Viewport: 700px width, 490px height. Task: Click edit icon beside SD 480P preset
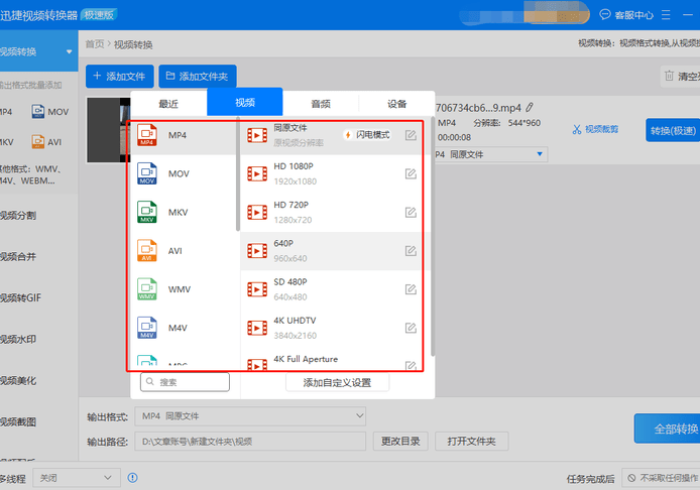(411, 289)
